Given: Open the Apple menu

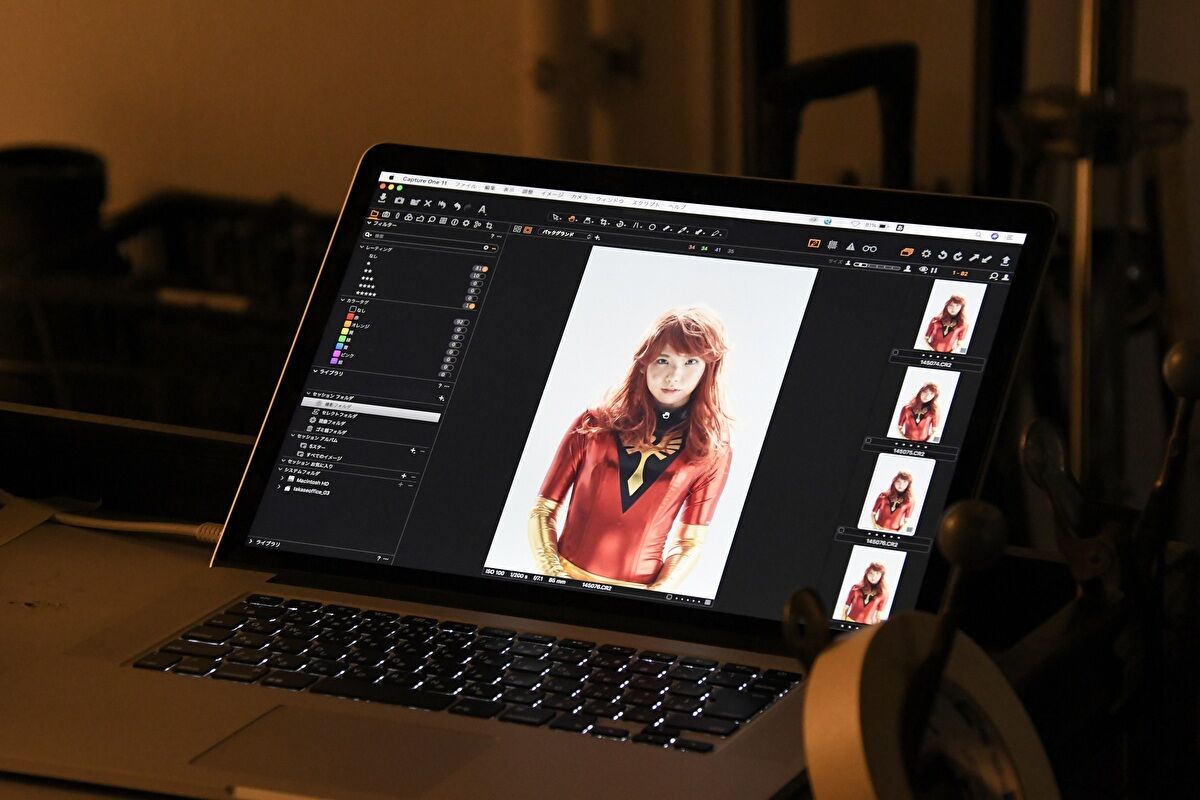Looking at the screenshot, I should [x=391, y=178].
